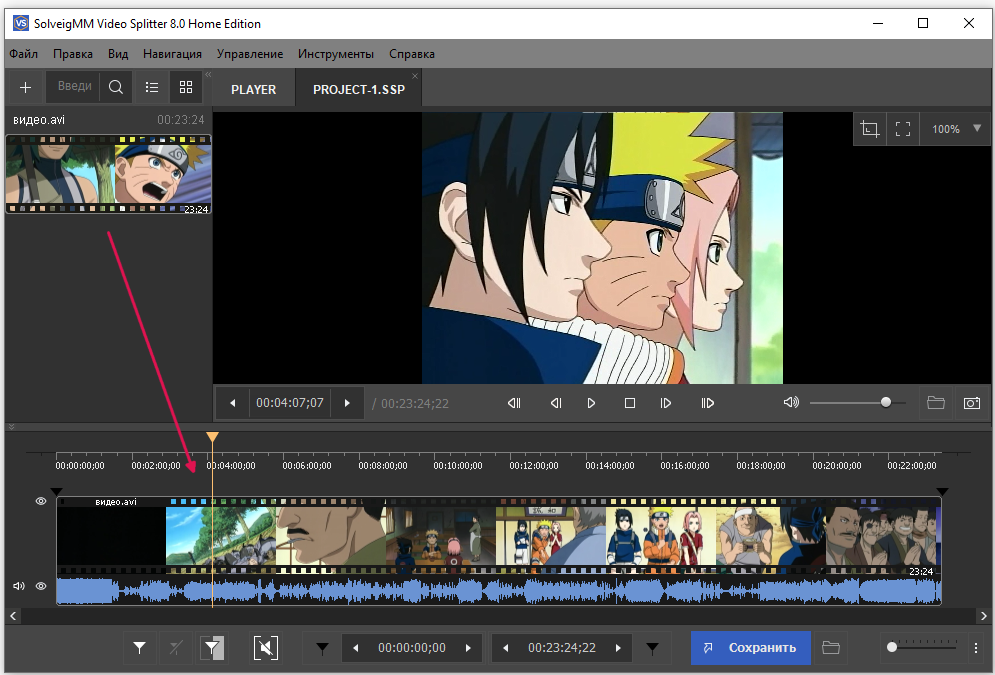The image size is (995, 675).
Task: Increase start time 00:00:00;00
Action: coord(468,648)
